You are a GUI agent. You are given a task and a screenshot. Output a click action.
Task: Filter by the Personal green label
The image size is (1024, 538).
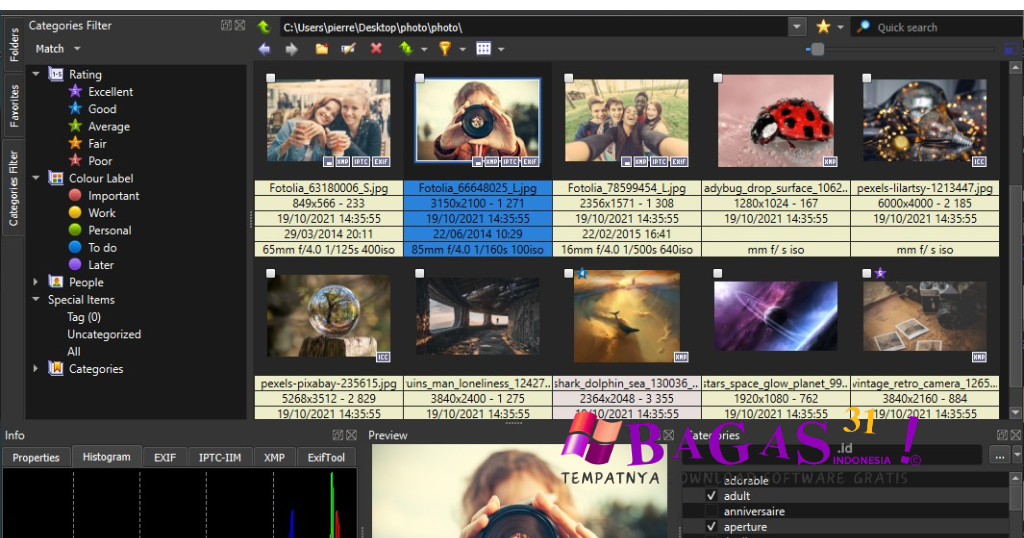pos(100,230)
